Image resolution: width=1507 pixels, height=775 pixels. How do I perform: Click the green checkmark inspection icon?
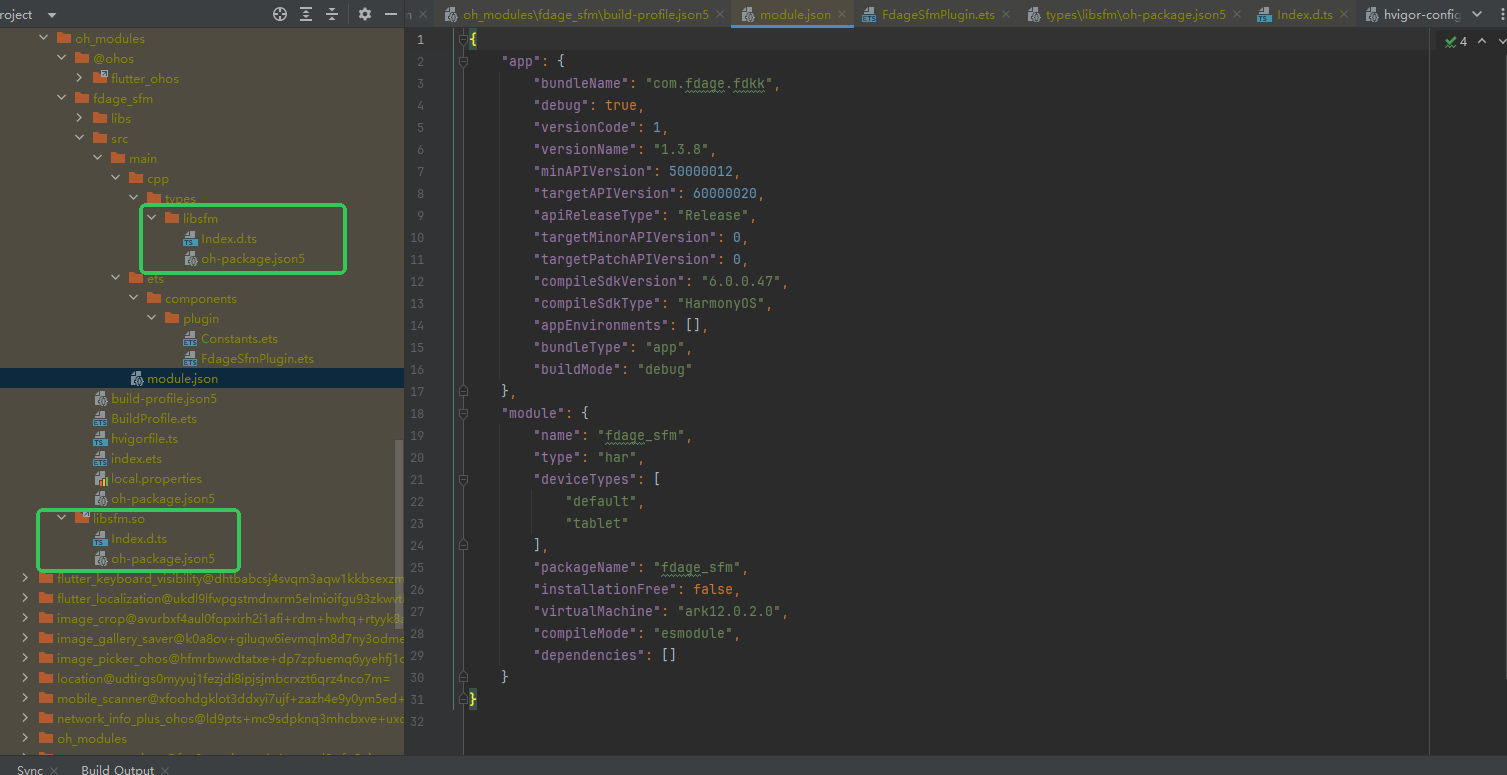(1451, 41)
